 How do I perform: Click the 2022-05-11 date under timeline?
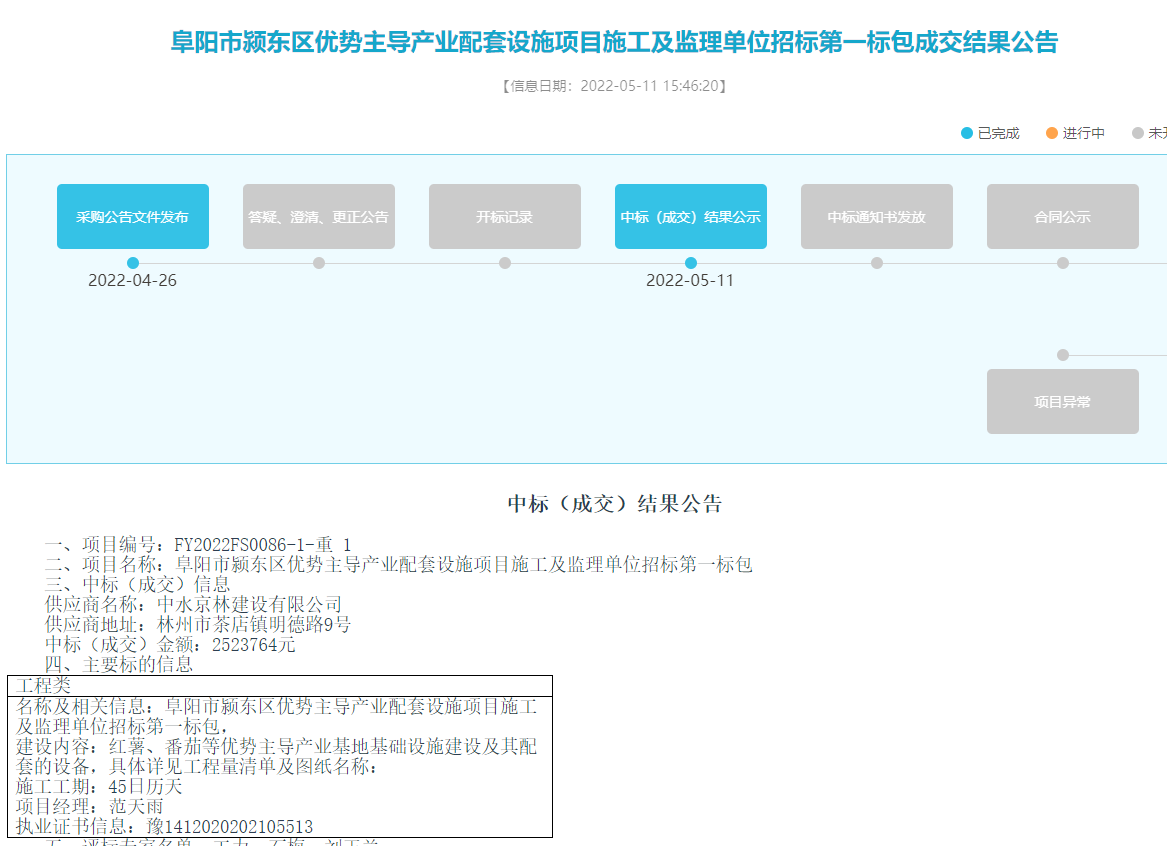[690, 280]
